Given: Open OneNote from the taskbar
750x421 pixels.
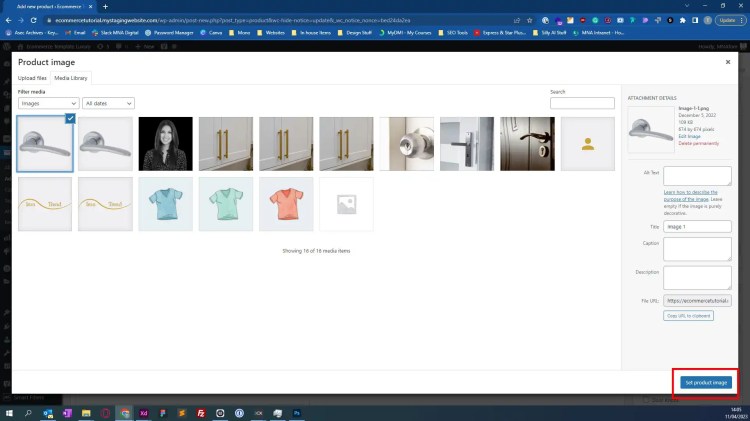Looking at the screenshot, I should point(67,413).
